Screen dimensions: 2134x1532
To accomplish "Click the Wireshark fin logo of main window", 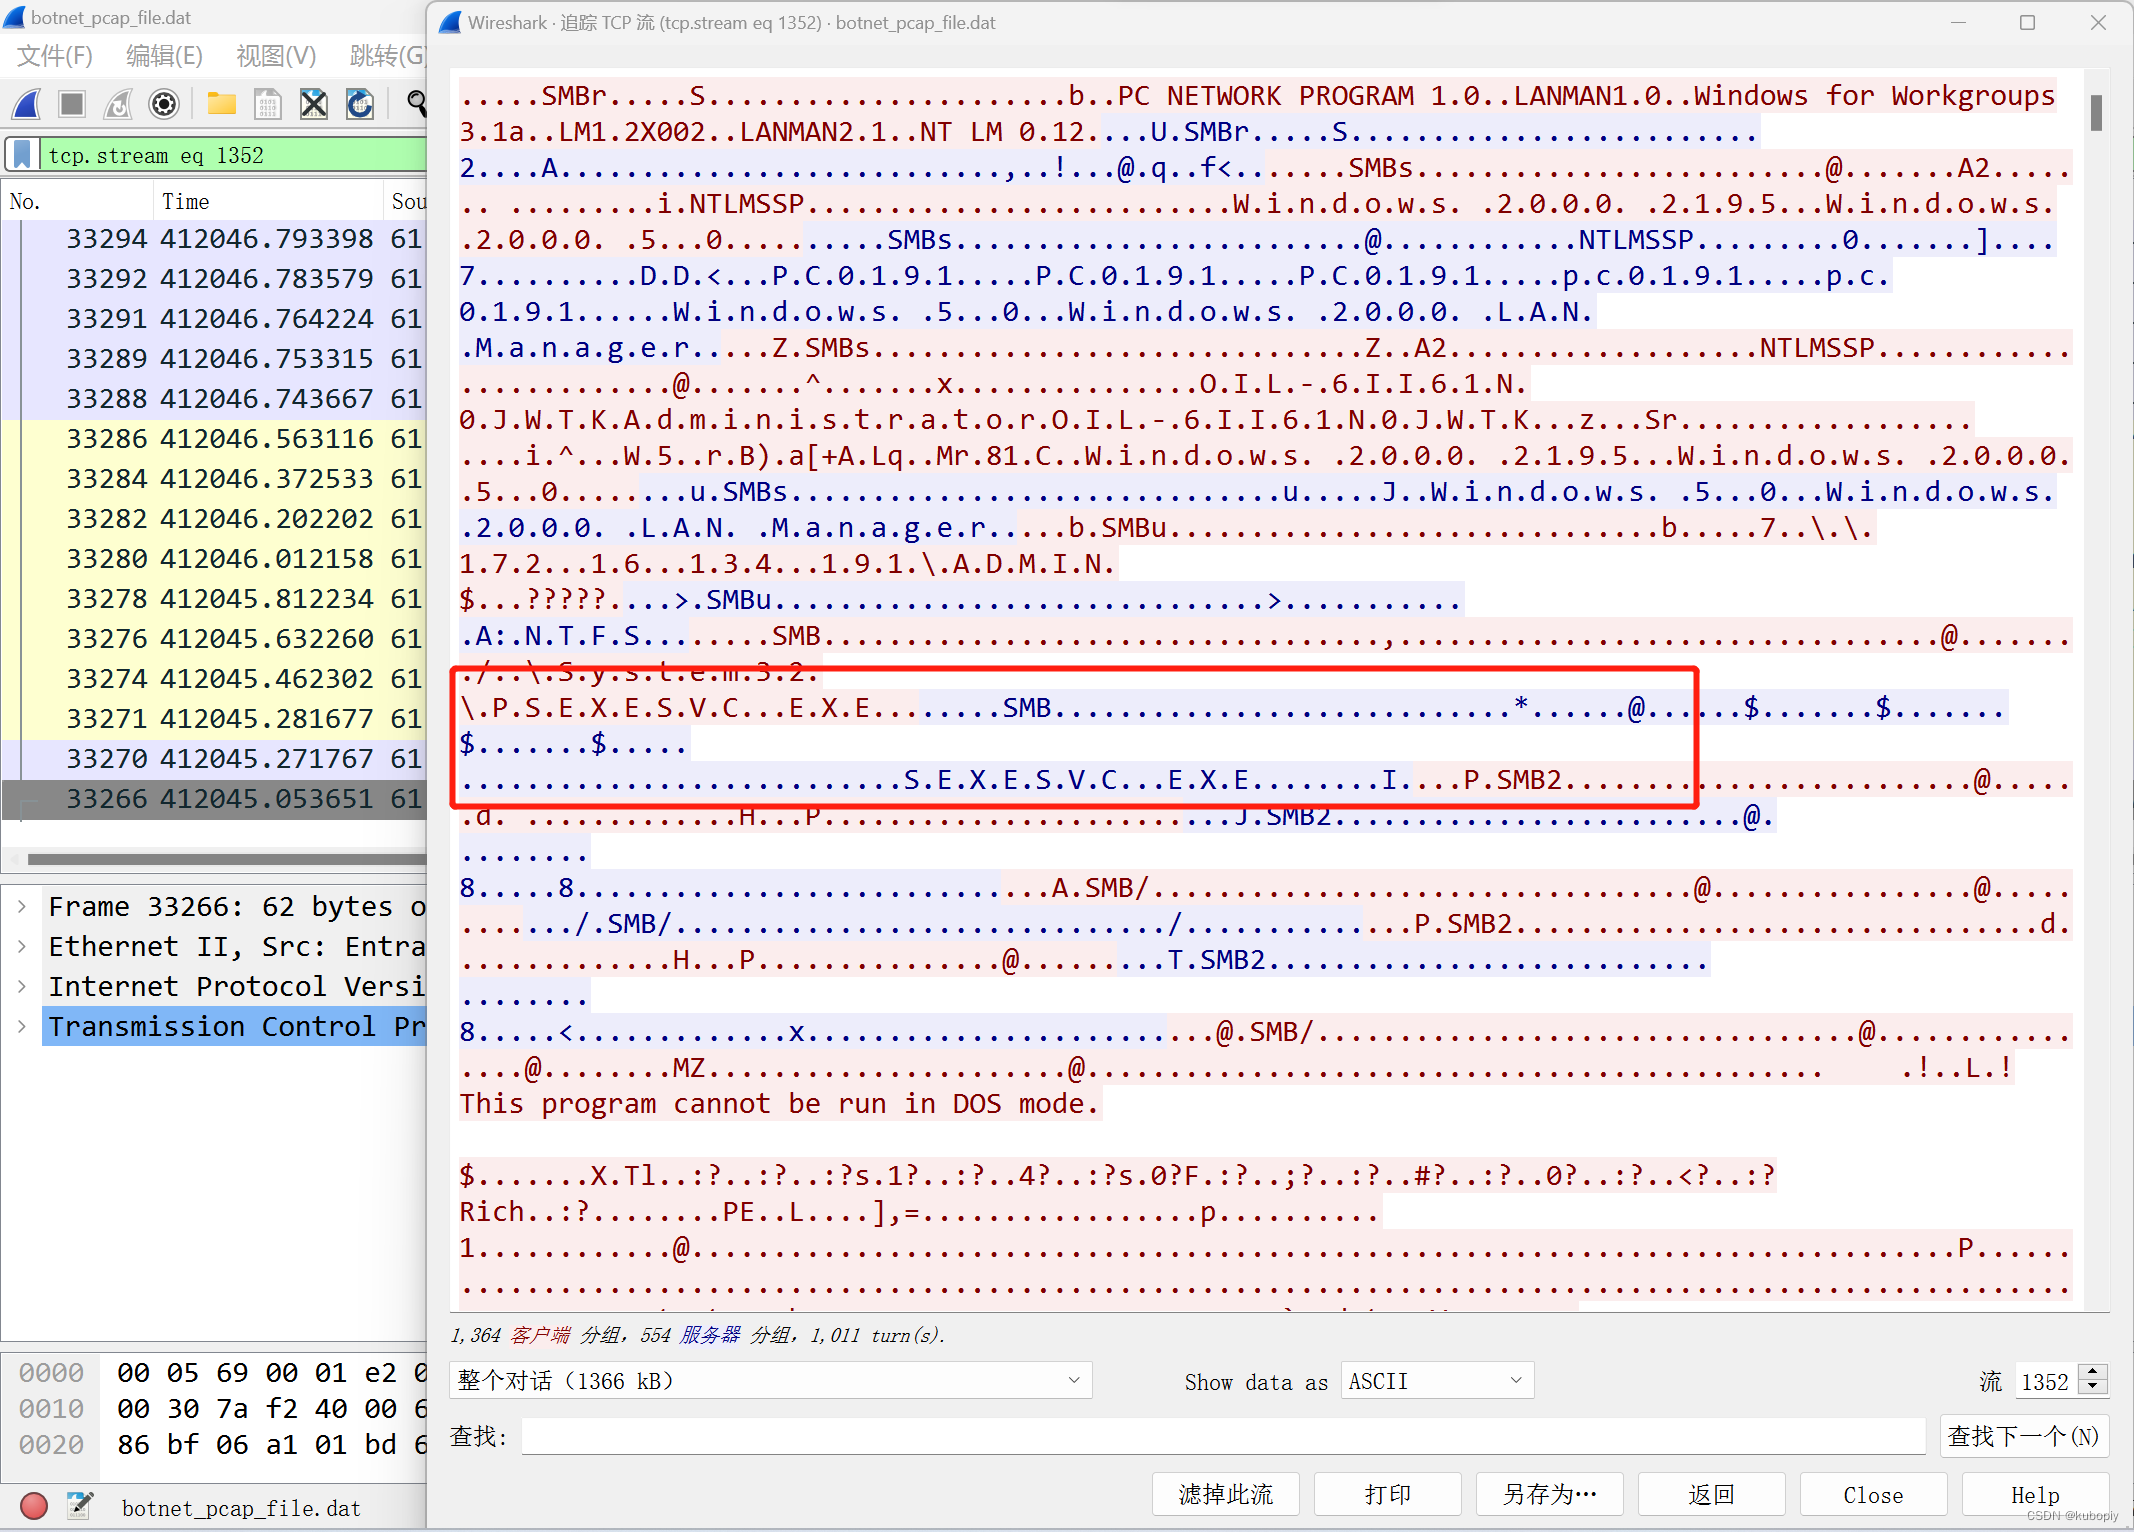I will (14, 17).
